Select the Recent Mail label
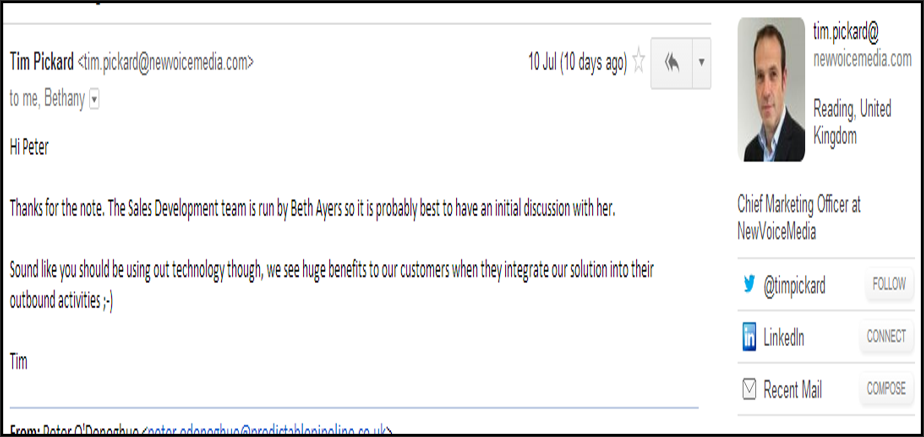Viewport: 924px width, 437px height. [793, 390]
